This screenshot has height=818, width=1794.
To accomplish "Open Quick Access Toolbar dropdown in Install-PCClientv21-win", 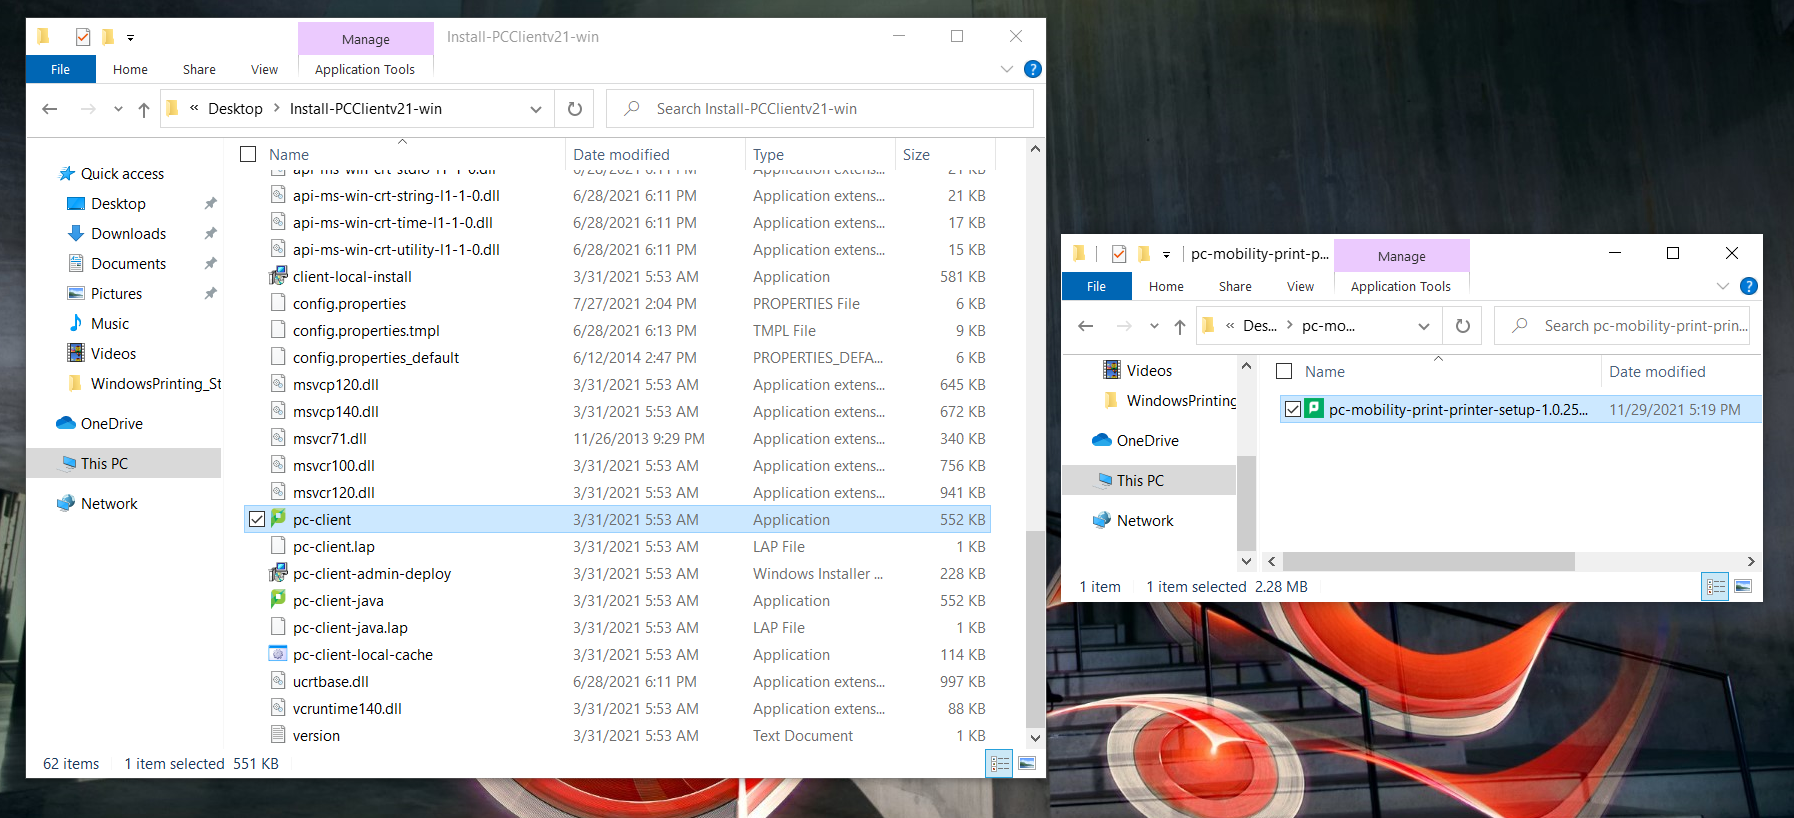I will (x=130, y=38).
